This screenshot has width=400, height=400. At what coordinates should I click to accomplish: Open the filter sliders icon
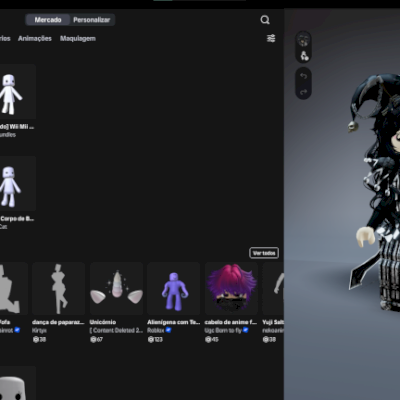(x=271, y=38)
